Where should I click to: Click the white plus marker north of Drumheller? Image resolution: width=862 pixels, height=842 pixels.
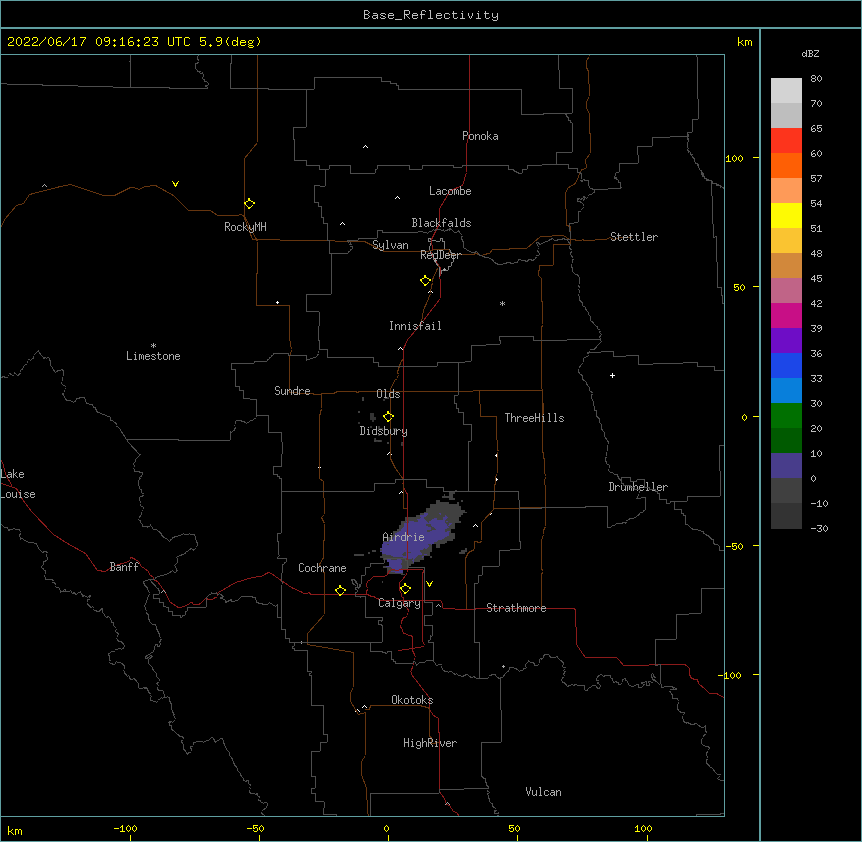coord(612,375)
